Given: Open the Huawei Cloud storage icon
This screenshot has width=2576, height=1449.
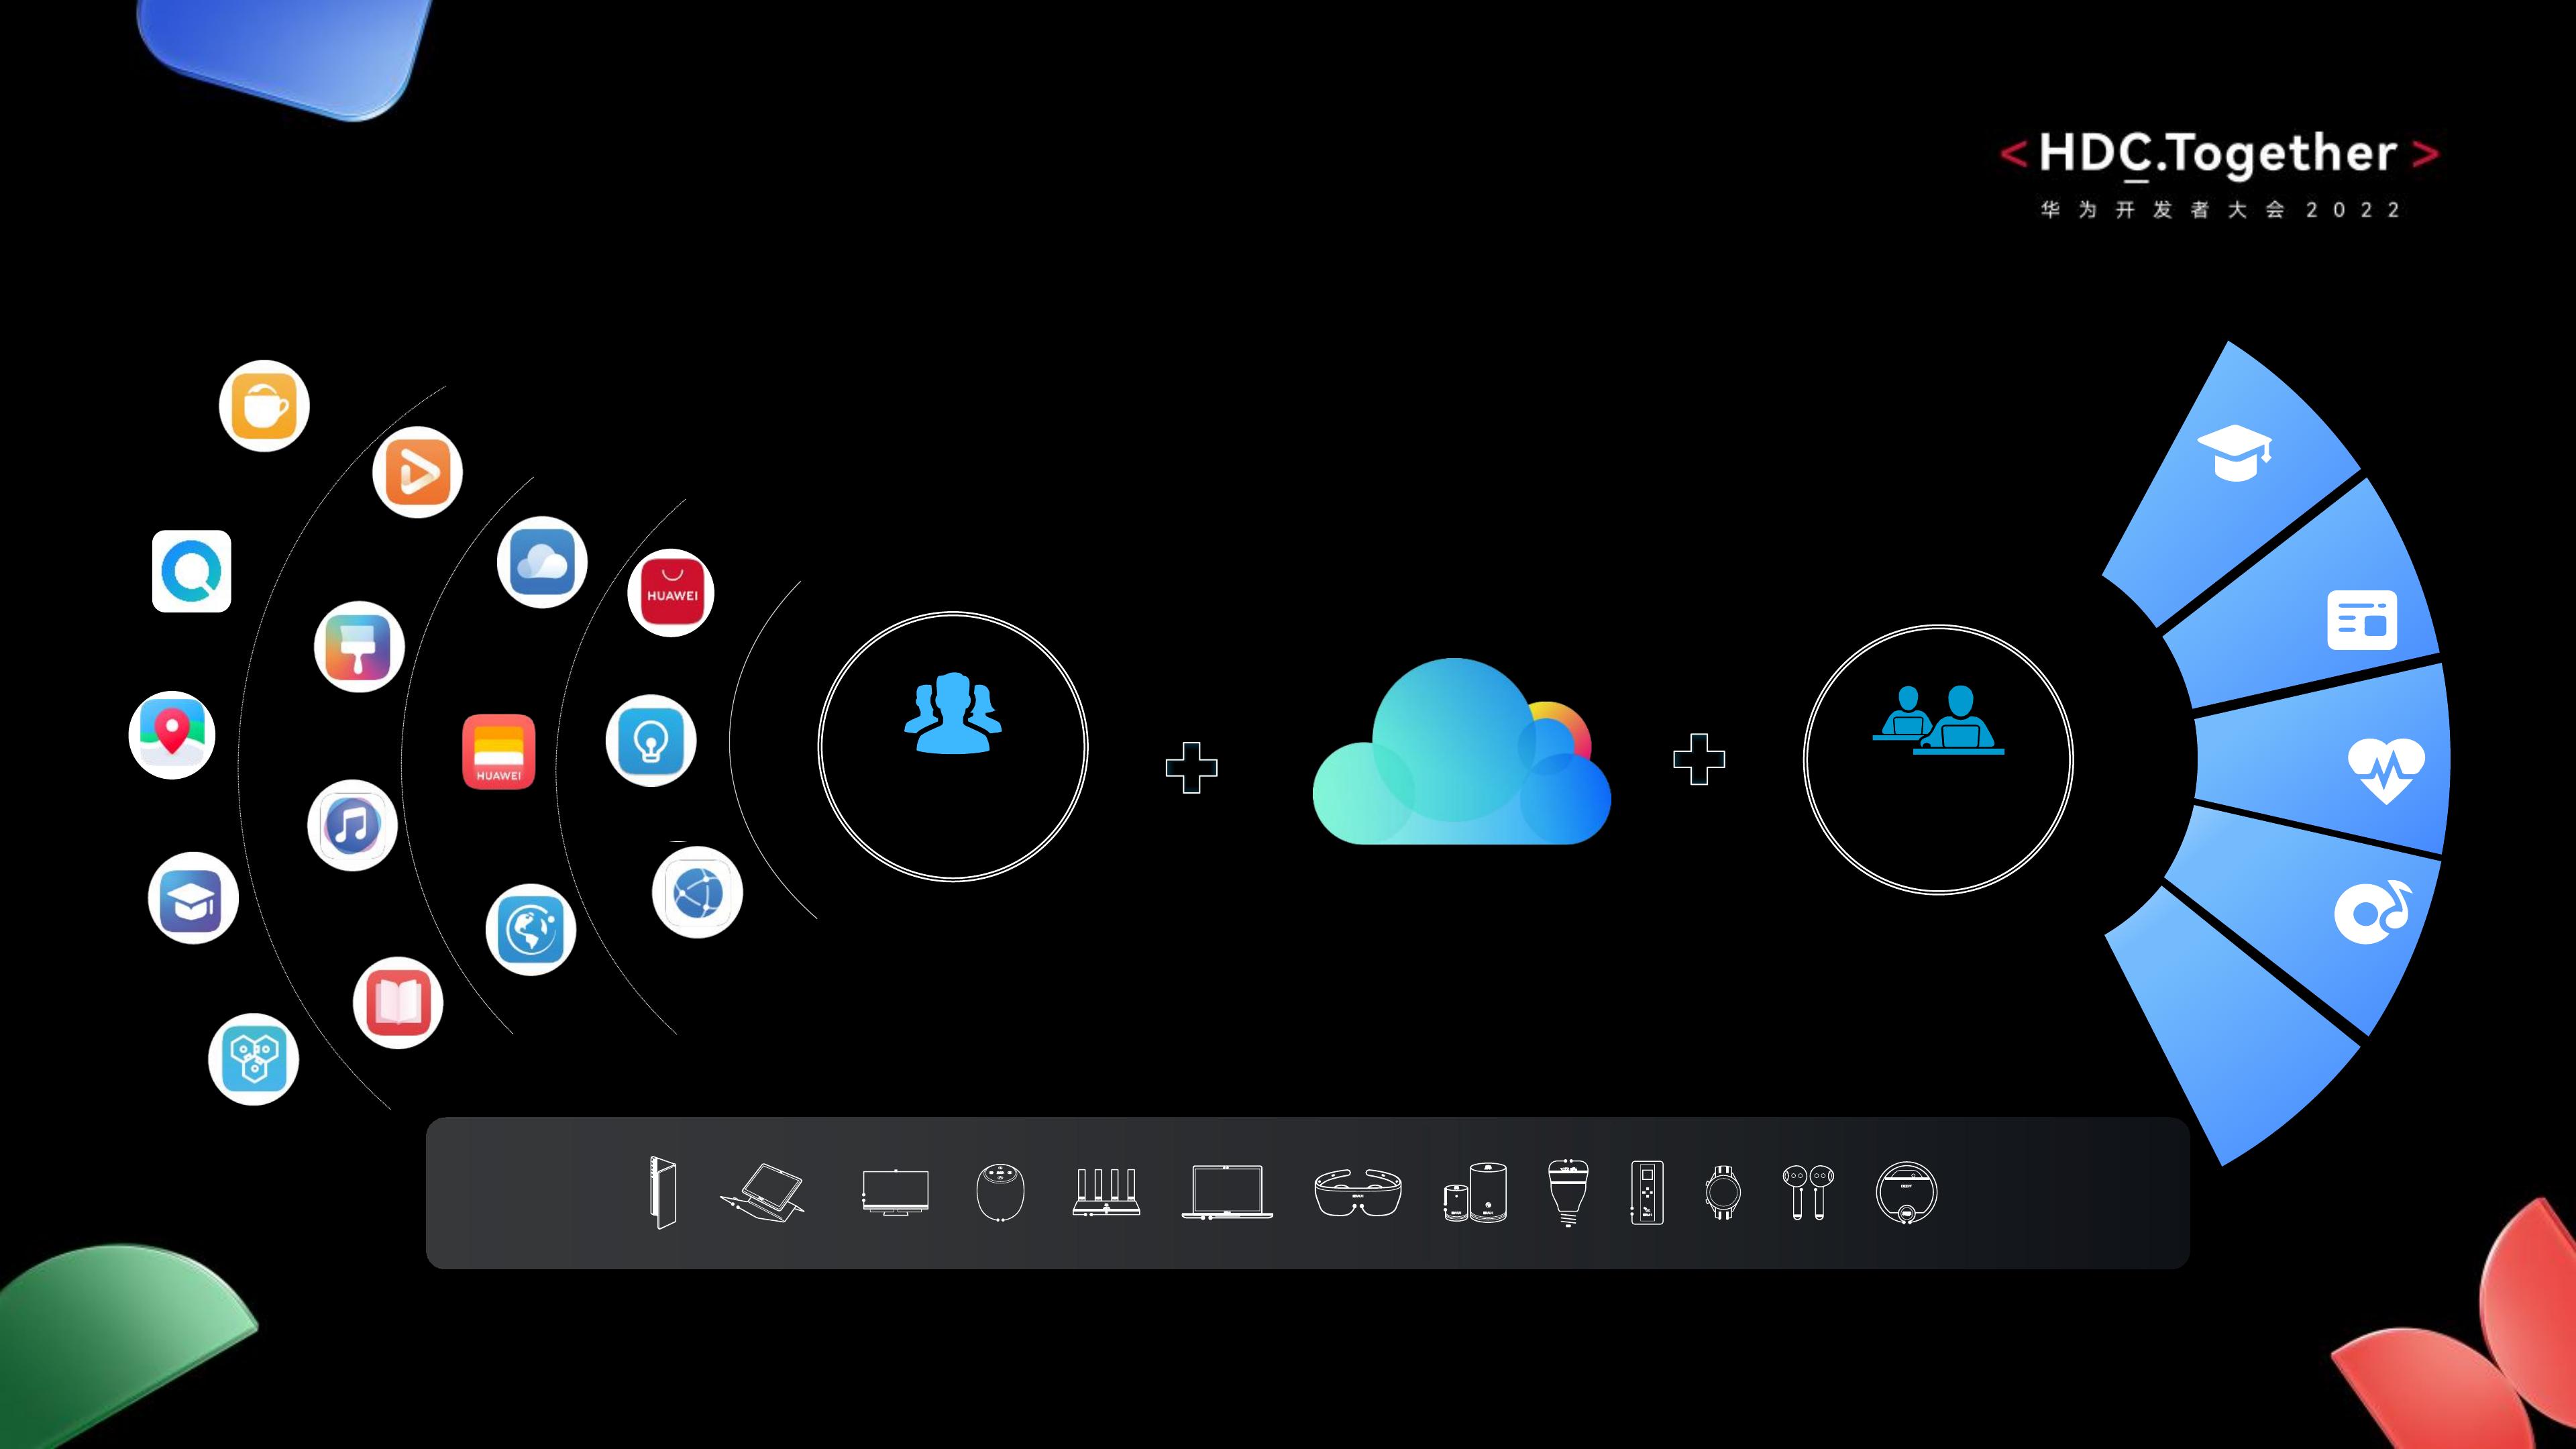Looking at the screenshot, I should [542, 562].
